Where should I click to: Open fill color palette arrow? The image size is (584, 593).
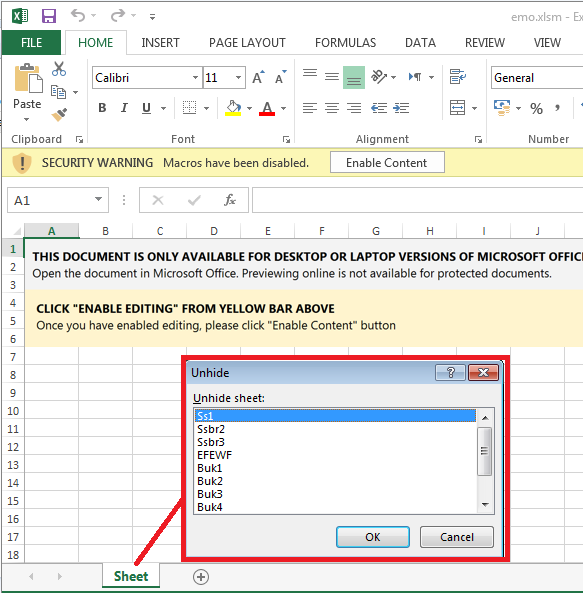(249, 109)
